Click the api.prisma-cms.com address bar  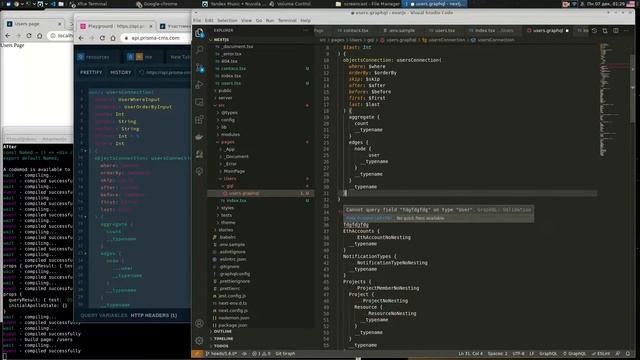coord(156,38)
